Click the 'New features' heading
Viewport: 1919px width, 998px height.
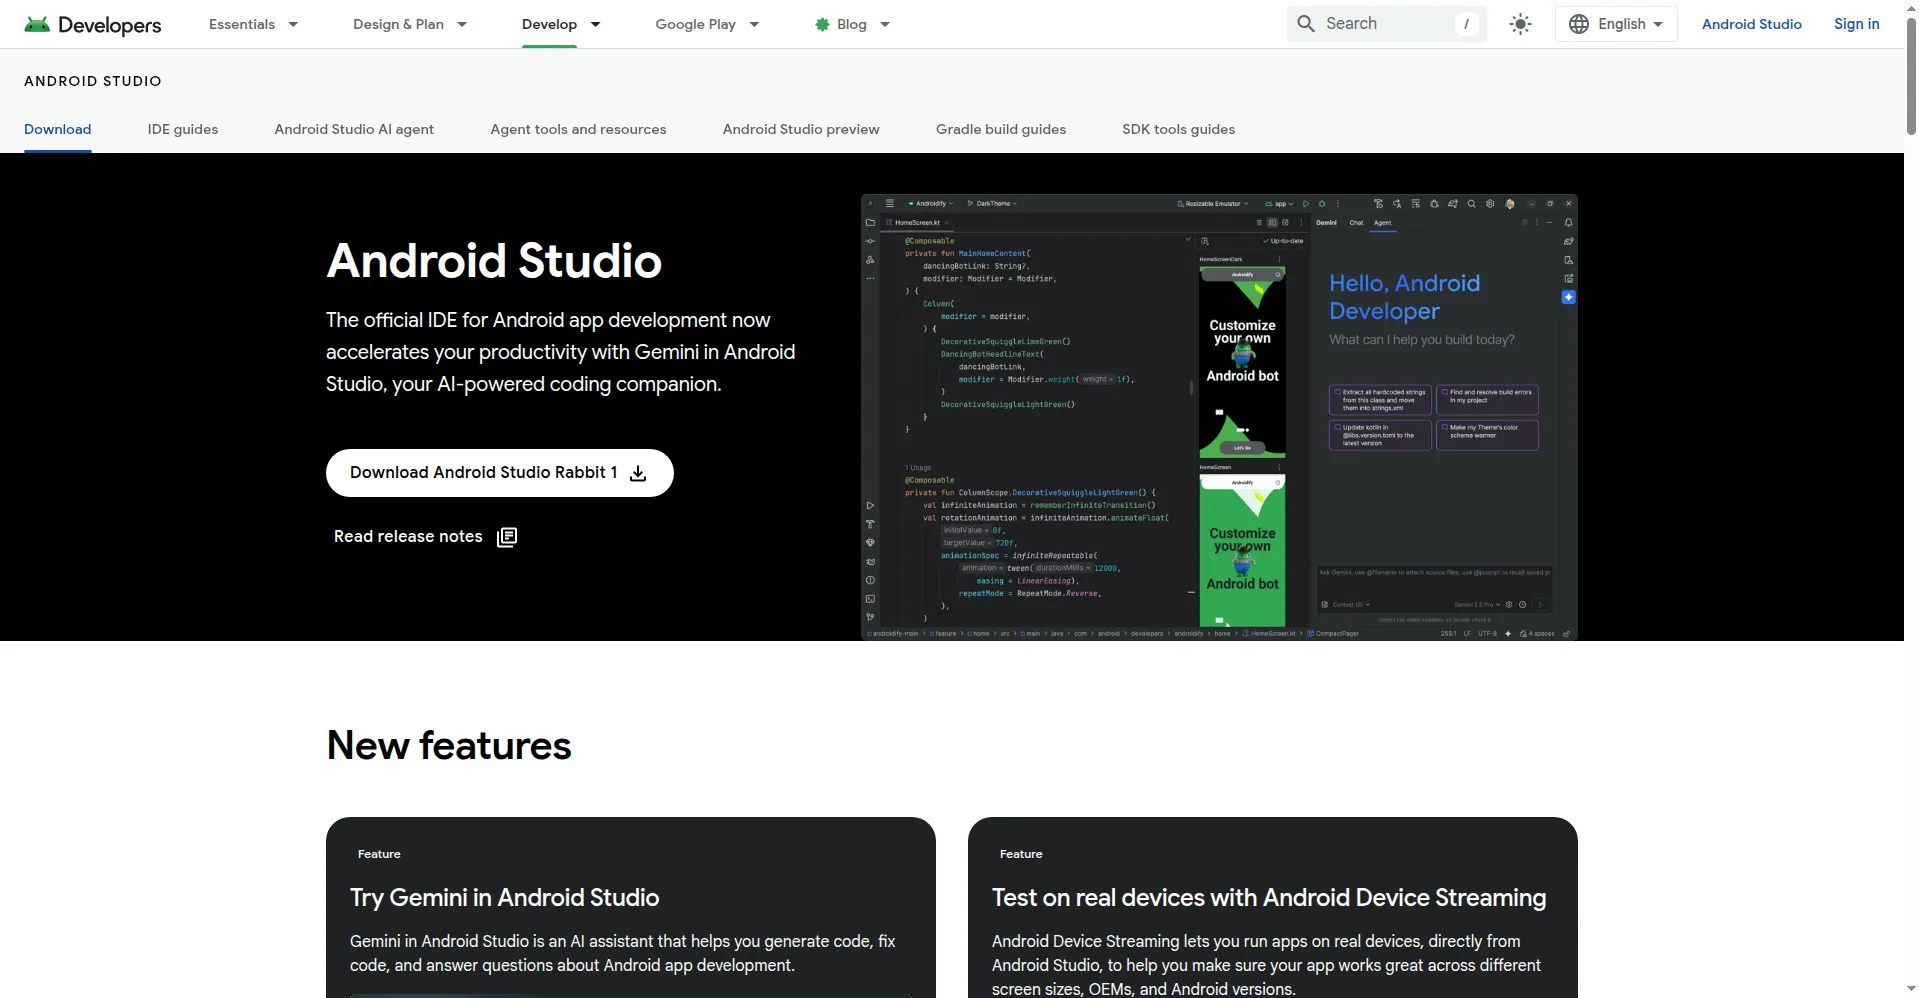[449, 746]
